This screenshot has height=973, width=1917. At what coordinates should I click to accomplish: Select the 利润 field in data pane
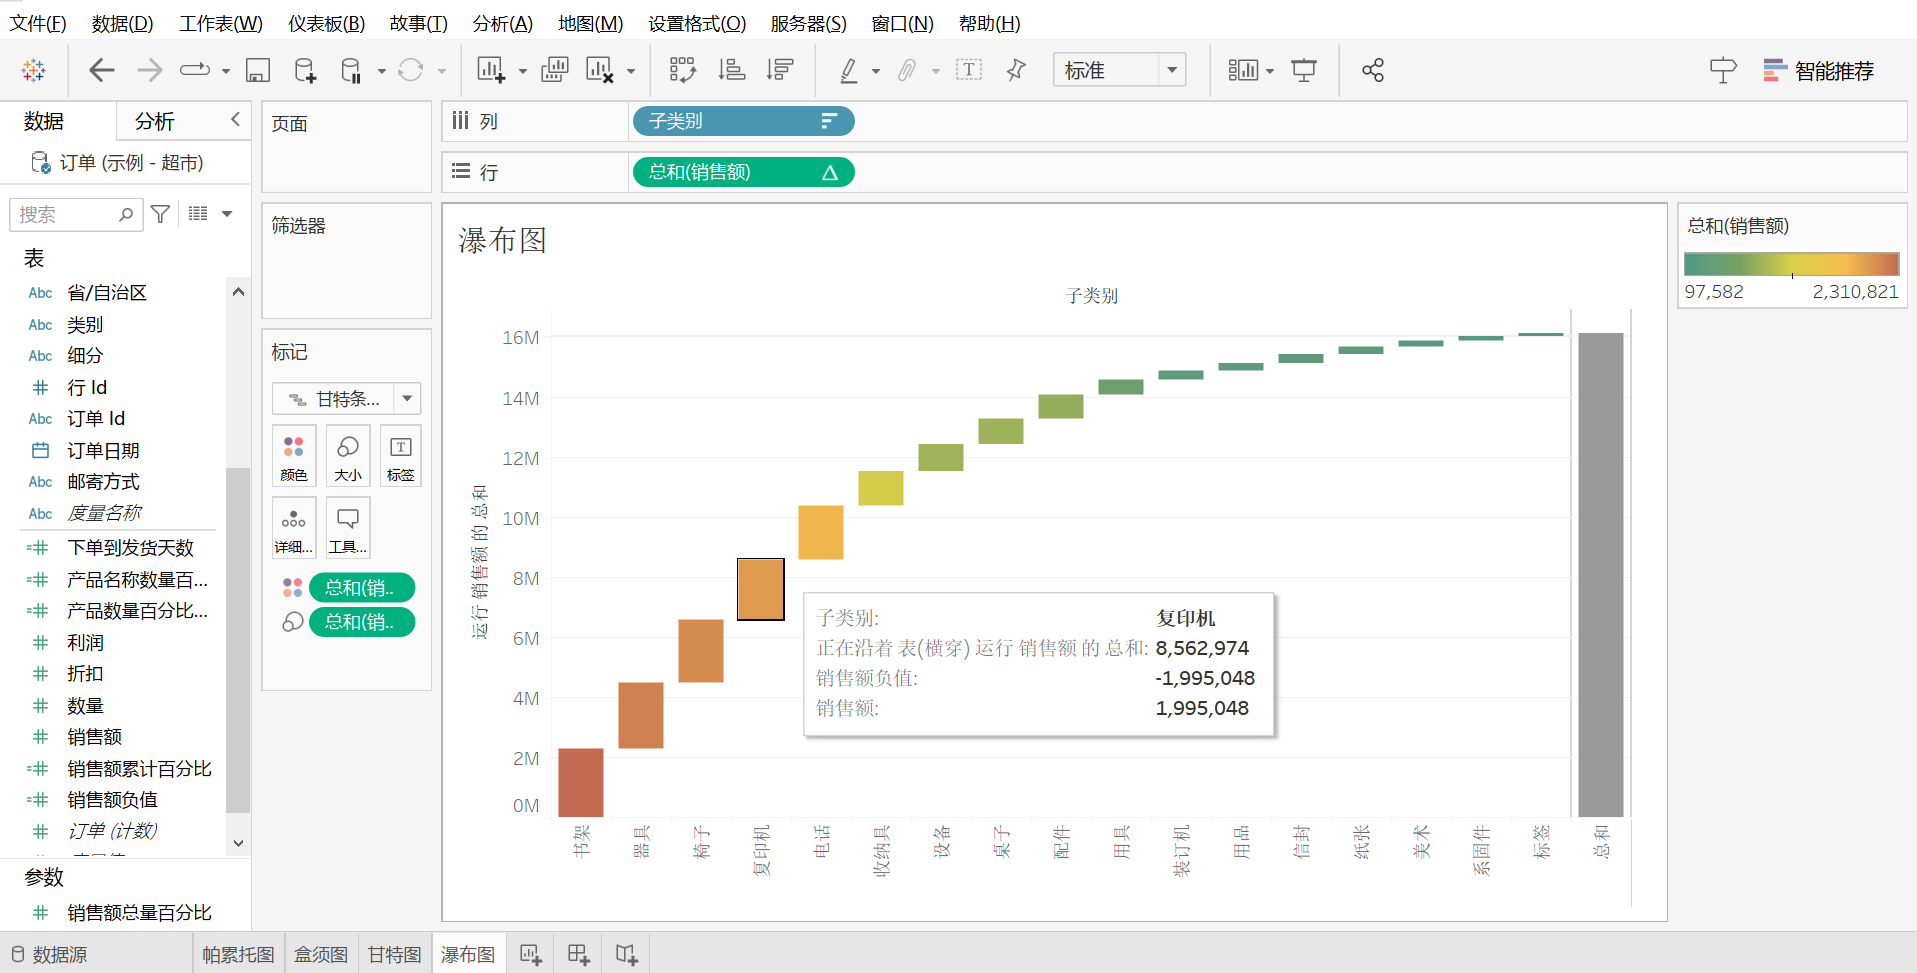(85, 642)
